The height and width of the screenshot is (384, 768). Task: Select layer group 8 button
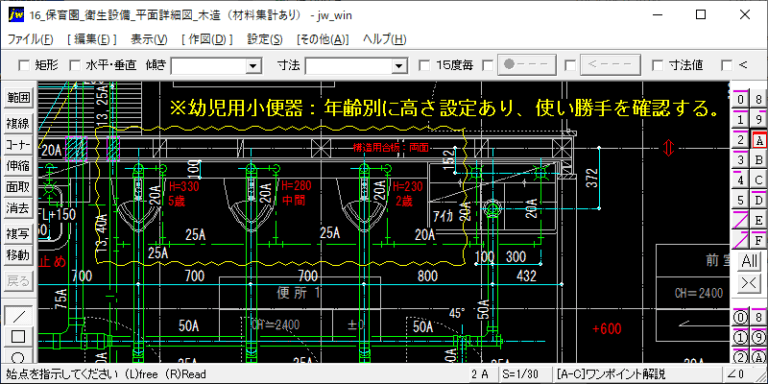[x=759, y=317]
